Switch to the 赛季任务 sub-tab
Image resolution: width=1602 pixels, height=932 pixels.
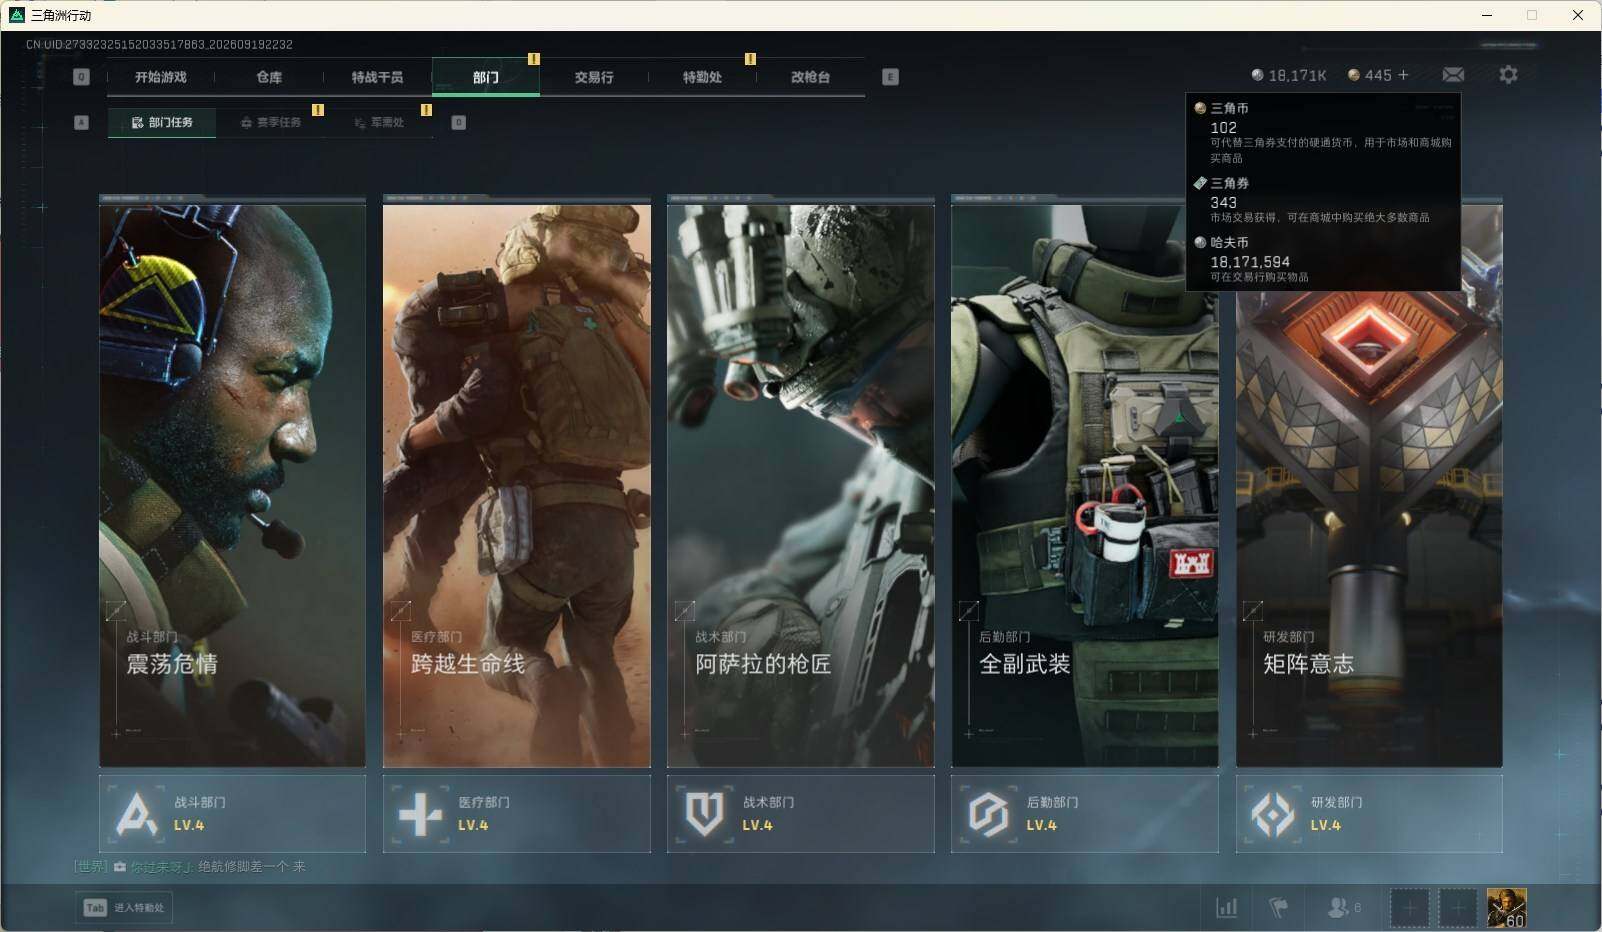point(270,122)
